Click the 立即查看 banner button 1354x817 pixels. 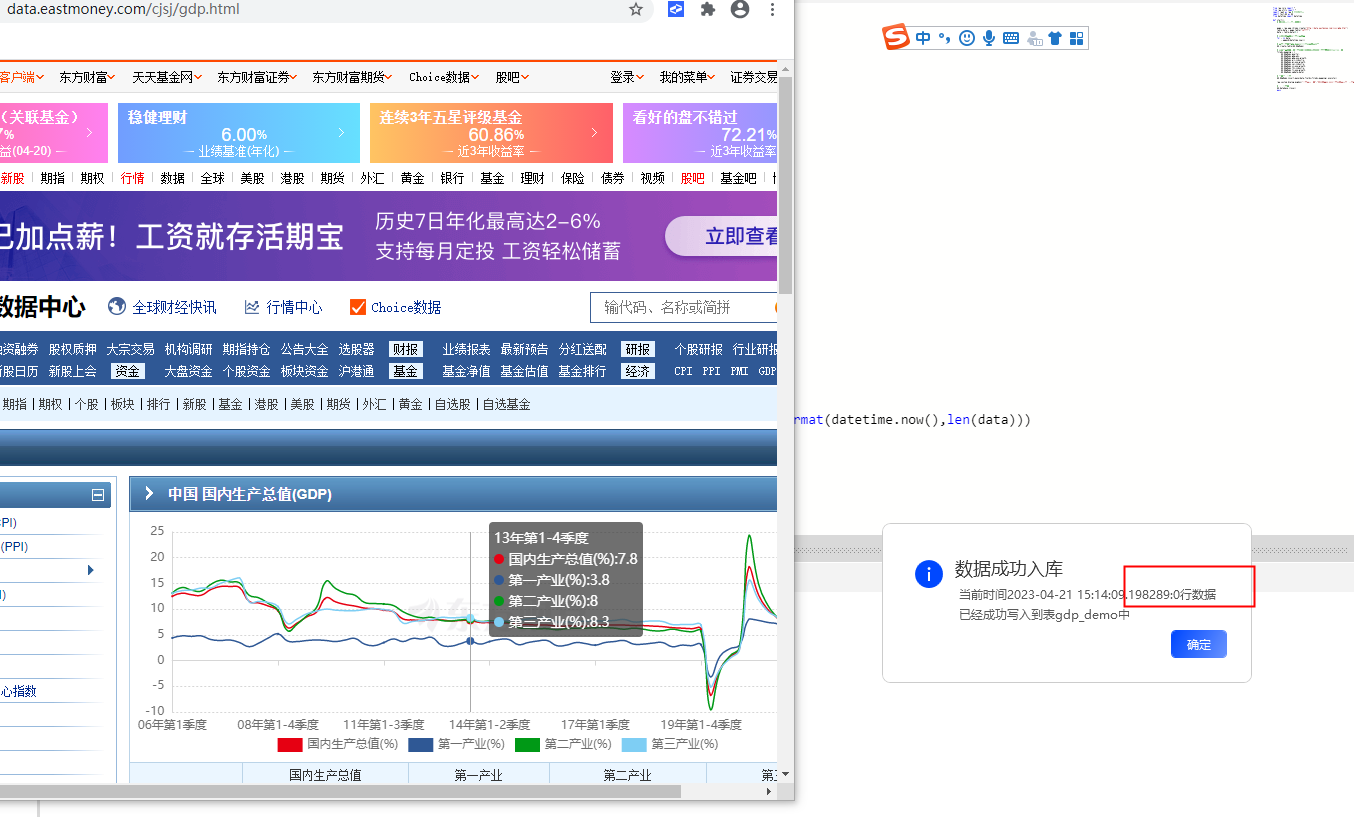[x=721, y=236]
